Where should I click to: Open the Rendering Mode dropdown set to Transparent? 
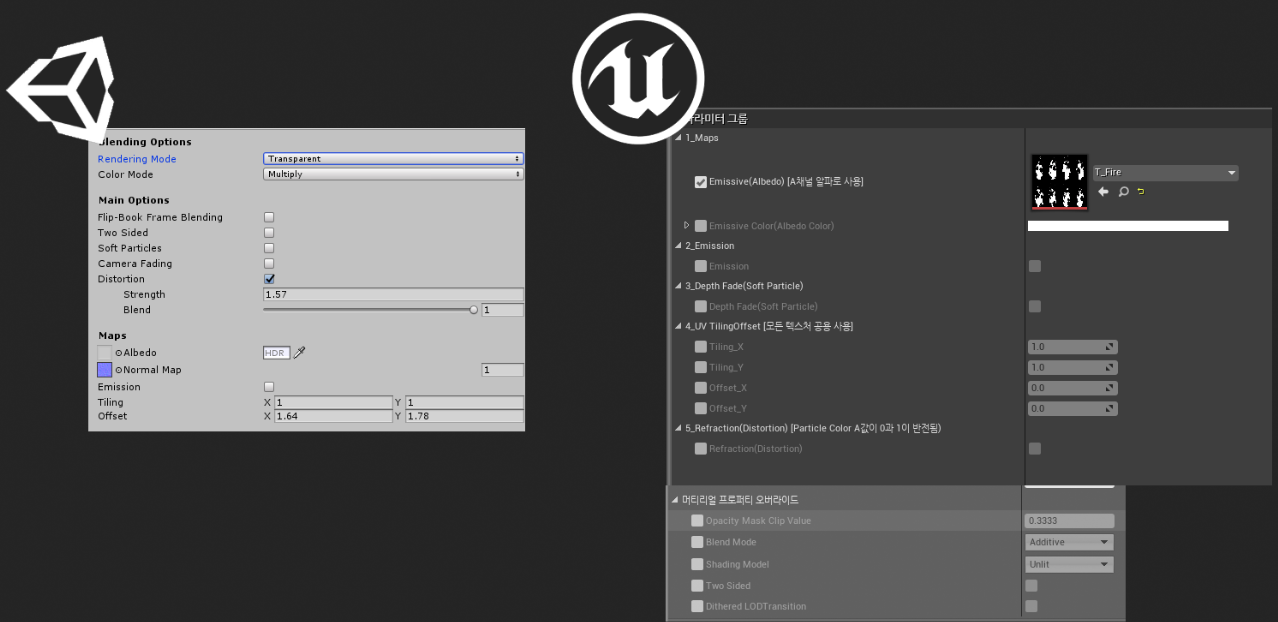point(393,159)
